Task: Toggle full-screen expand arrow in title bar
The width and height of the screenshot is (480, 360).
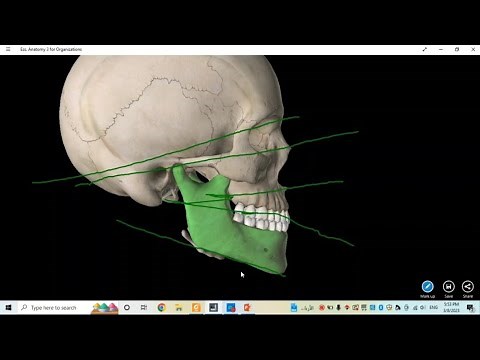Action: point(425,49)
